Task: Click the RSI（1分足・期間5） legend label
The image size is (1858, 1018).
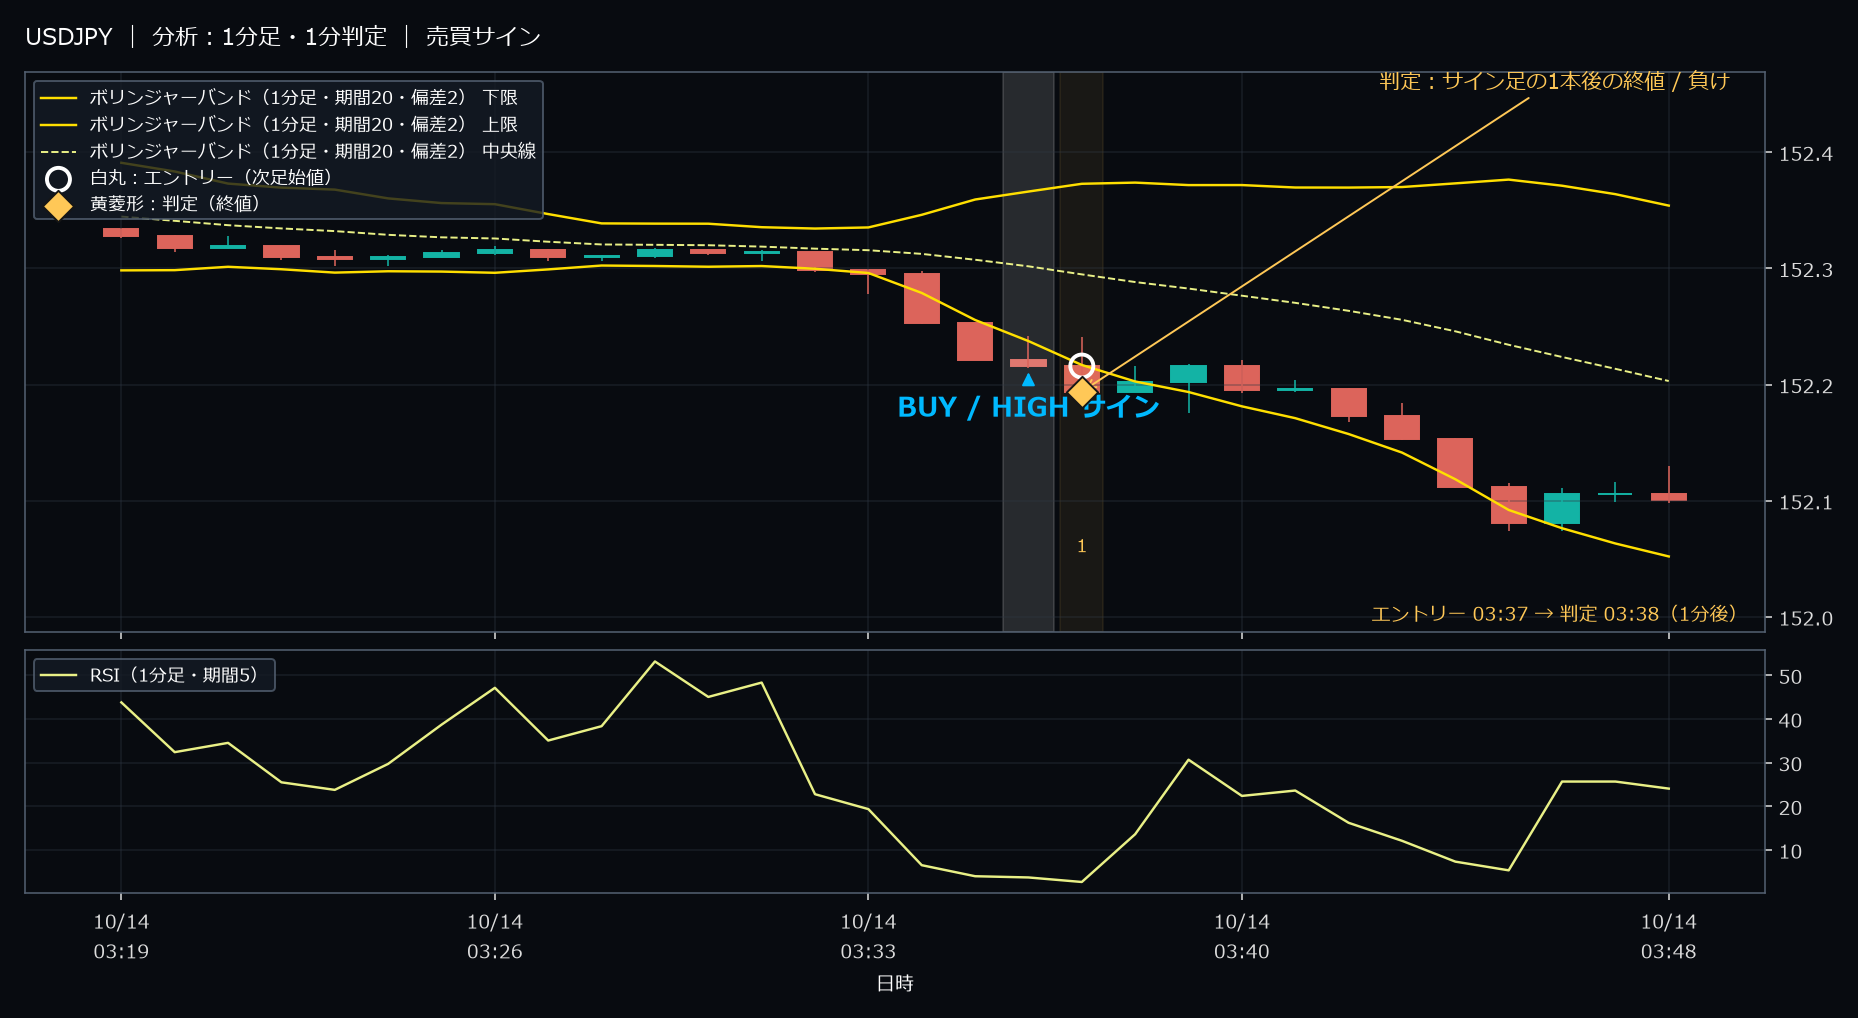Action: [174, 676]
